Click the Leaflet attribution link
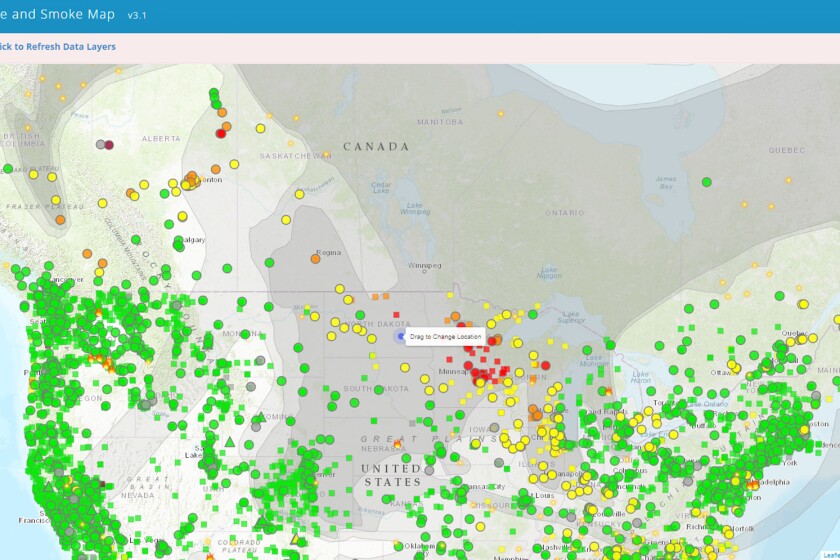Image resolution: width=840 pixels, height=560 pixels. 830,555
